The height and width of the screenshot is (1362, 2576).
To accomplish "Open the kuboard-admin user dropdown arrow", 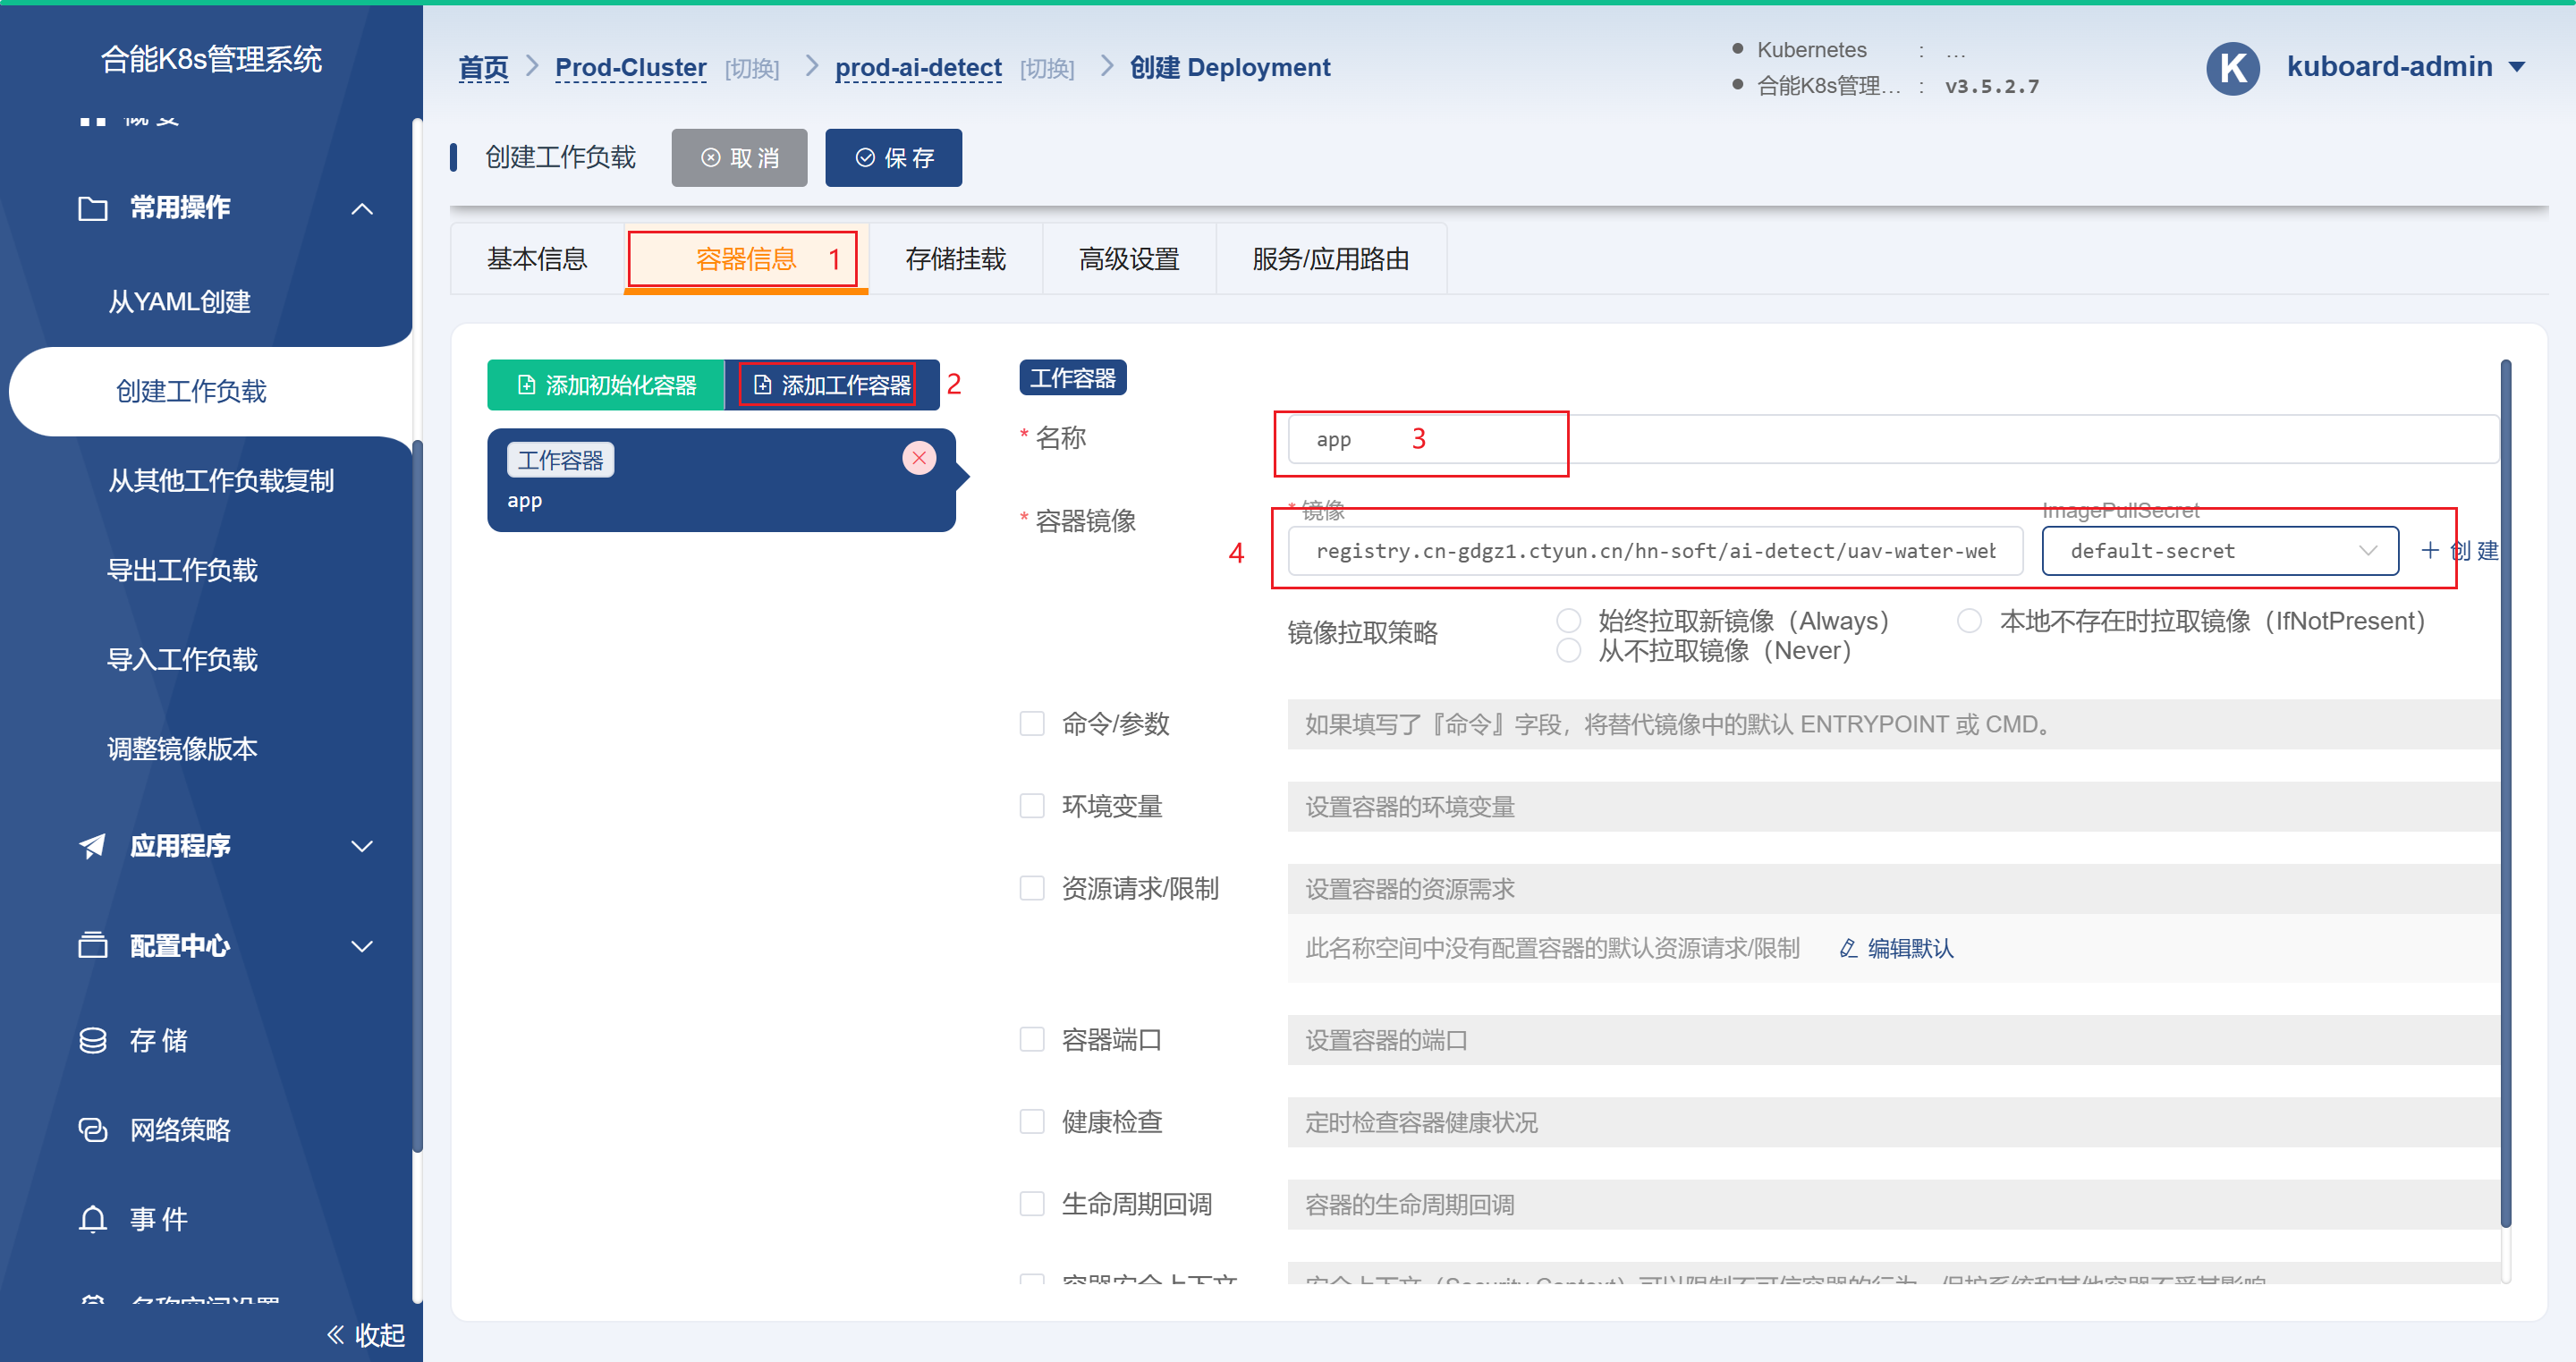I will (x=2517, y=68).
